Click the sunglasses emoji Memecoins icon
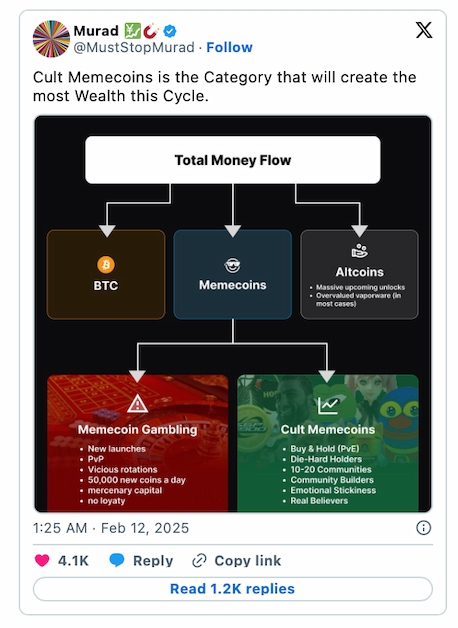This screenshot has height=628, width=458. pyautogui.click(x=232, y=265)
